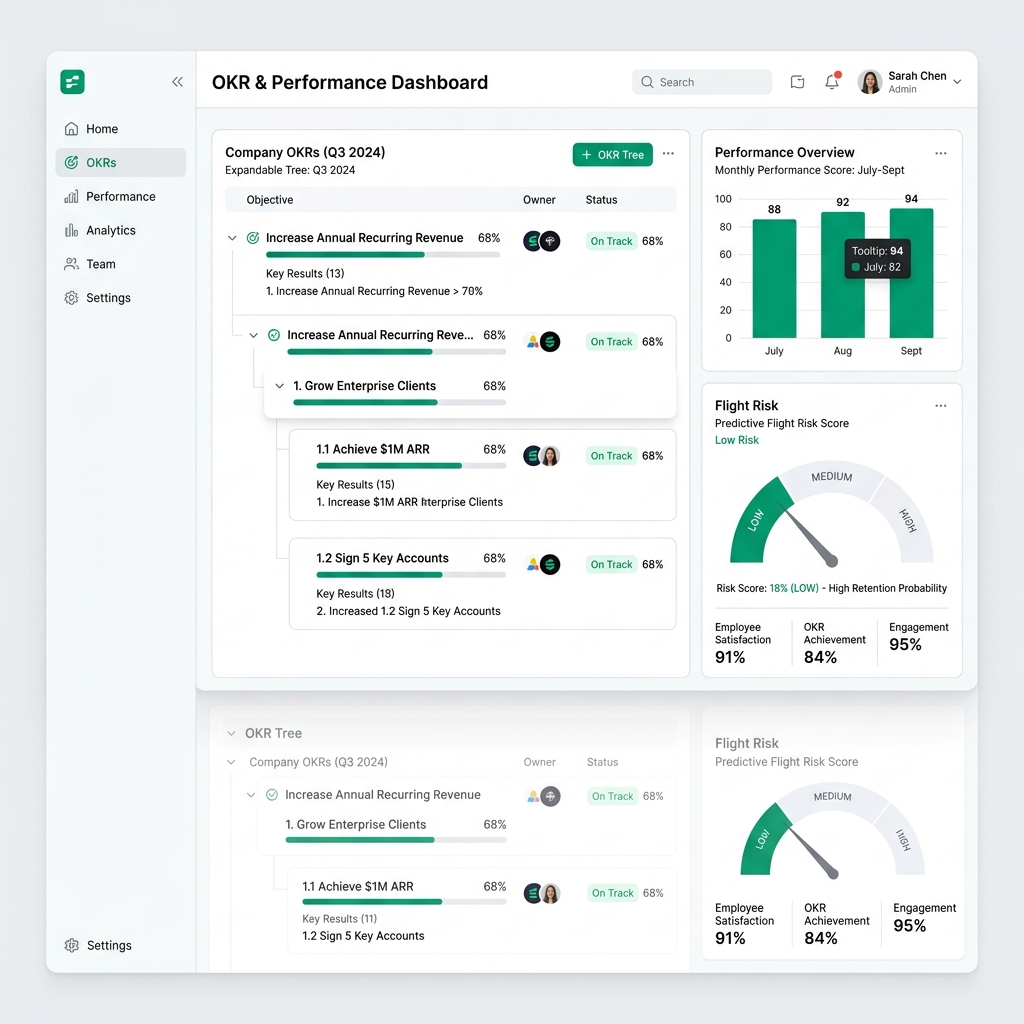The height and width of the screenshot is (1024, 1024).
Task: Click On Track badge on top objective
Action: click(x=611, y=241)
